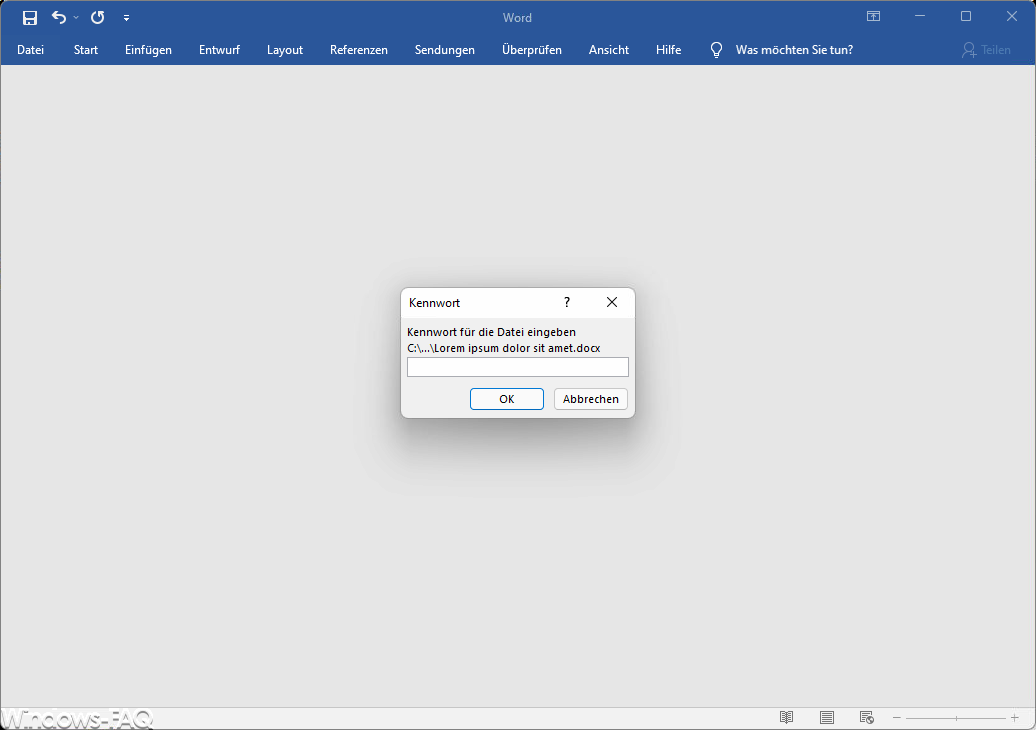This screenshot has height=730, width=1036.
Task: Click 'Kennwort für die Datei eingeben' label
Action: pyautogui.click(x=492, y=332)
